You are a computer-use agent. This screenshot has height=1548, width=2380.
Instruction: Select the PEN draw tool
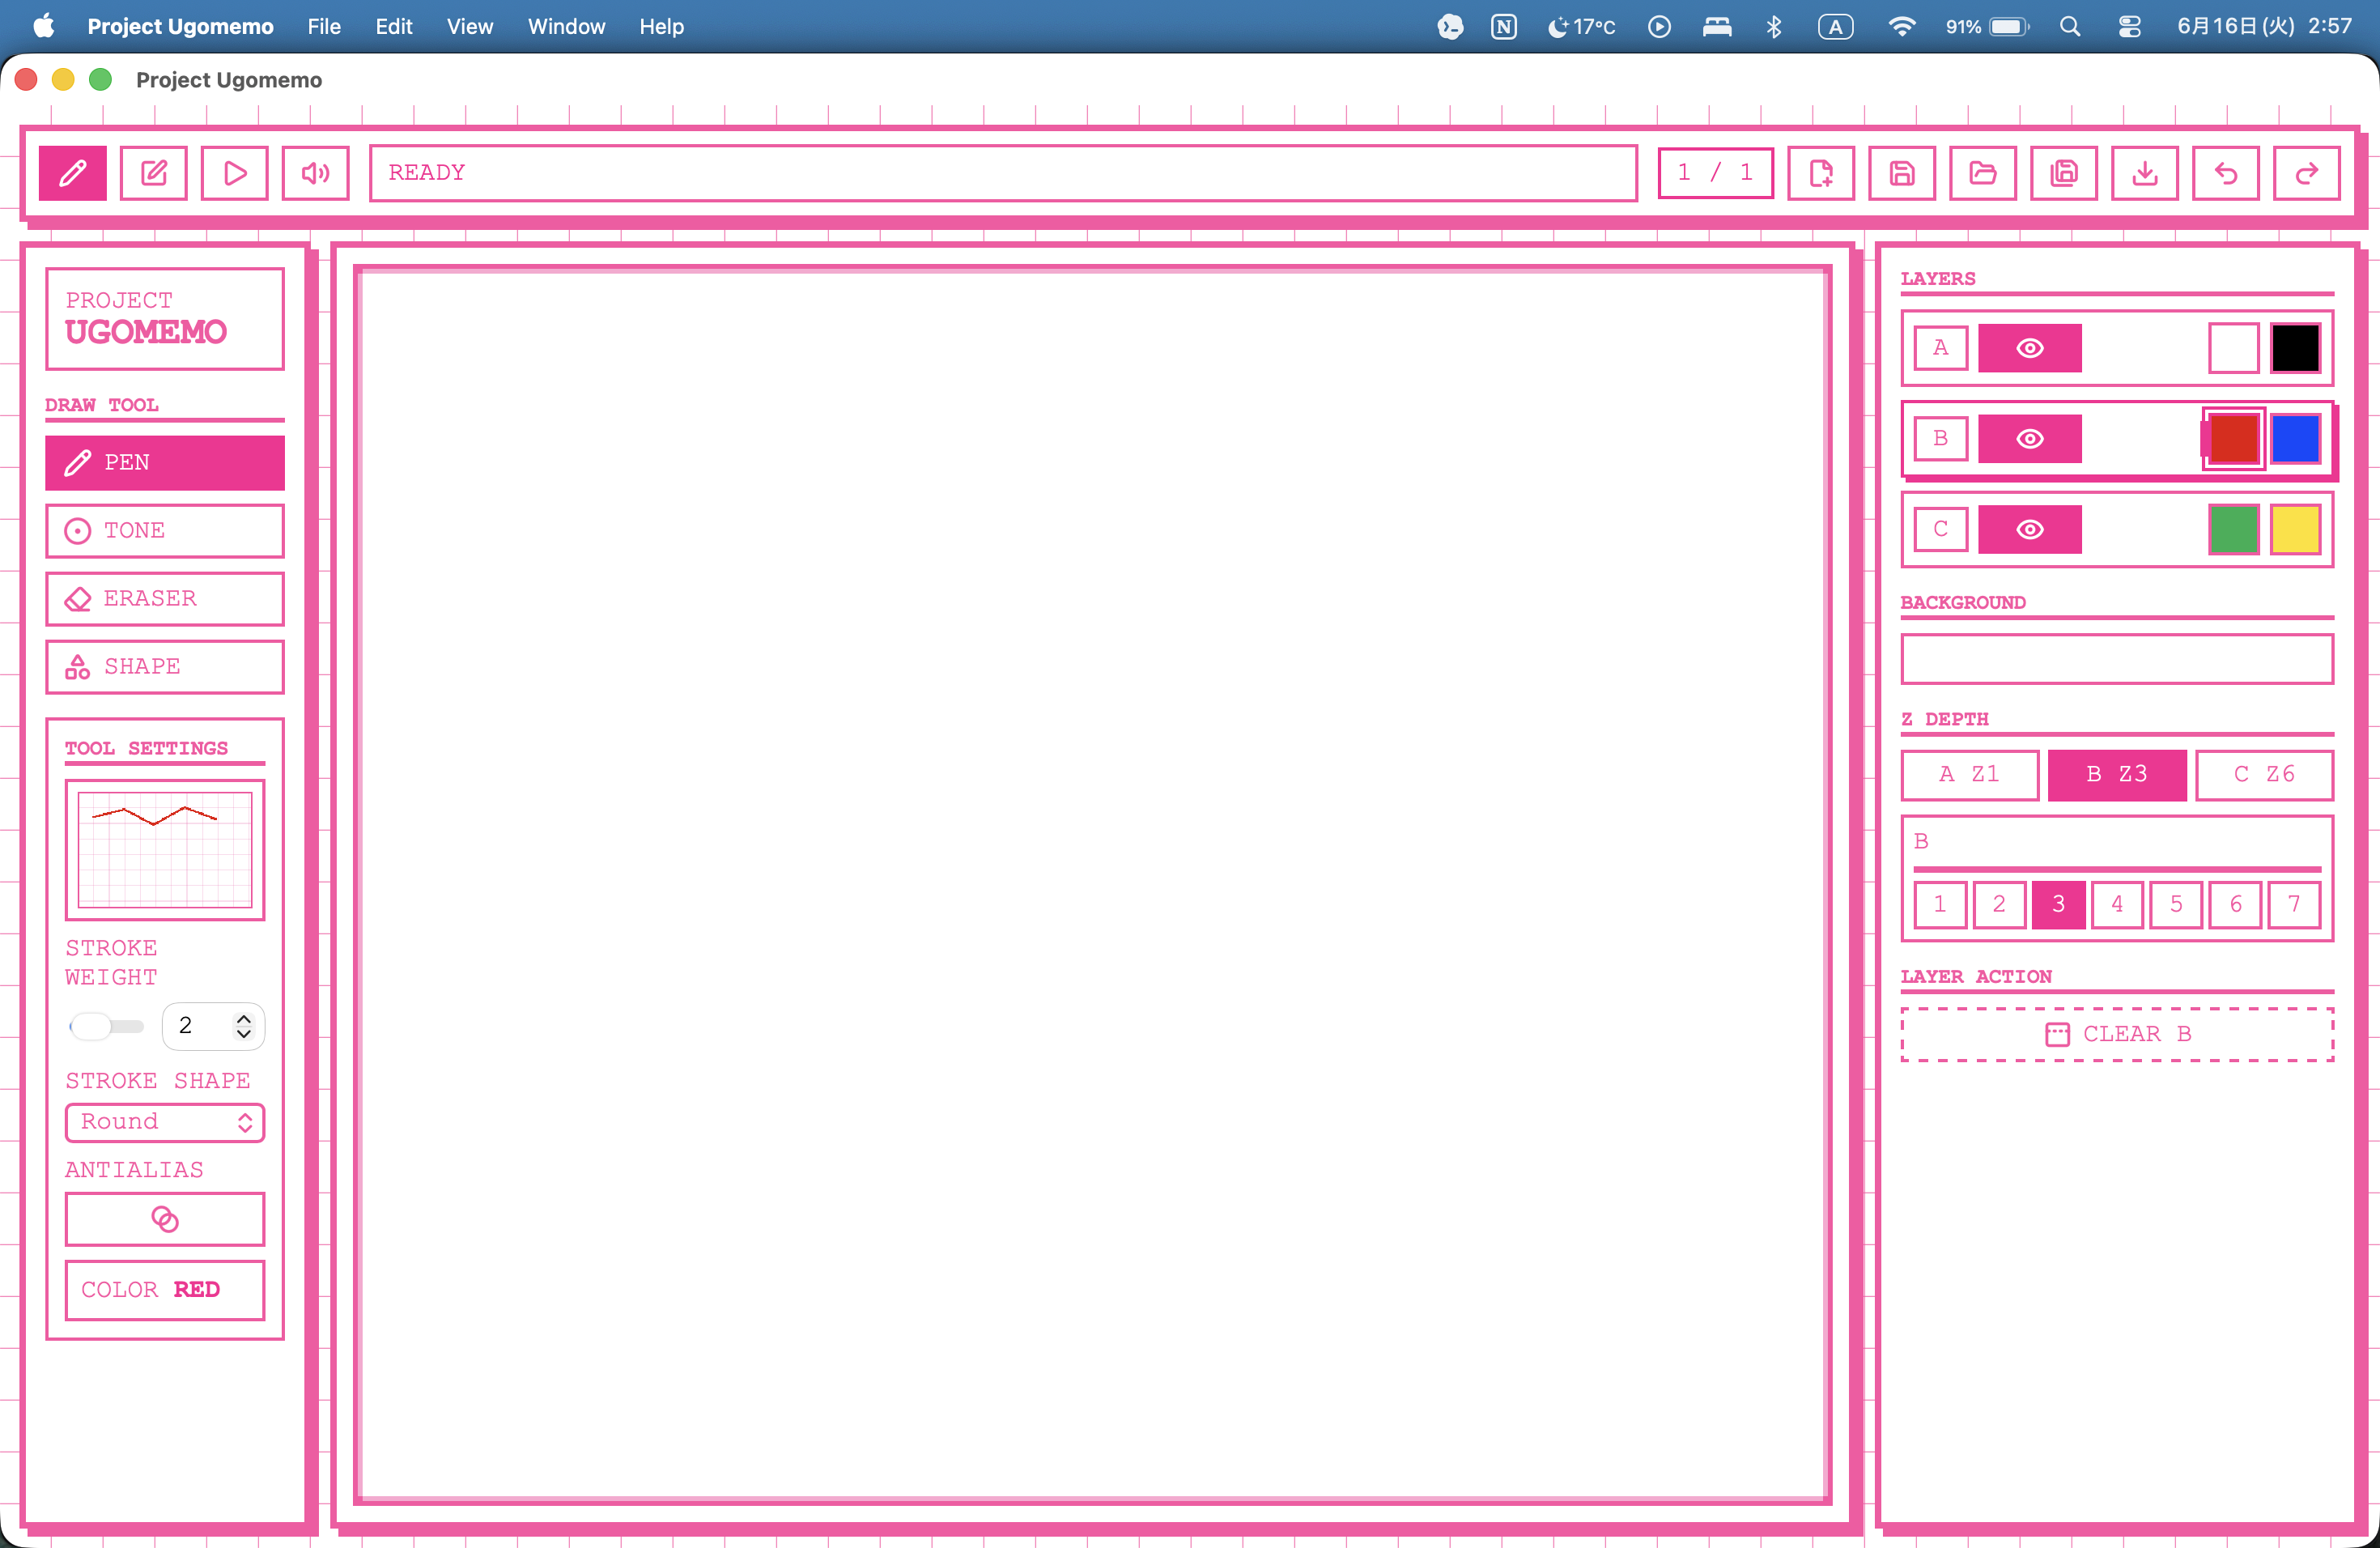point(165,463)
